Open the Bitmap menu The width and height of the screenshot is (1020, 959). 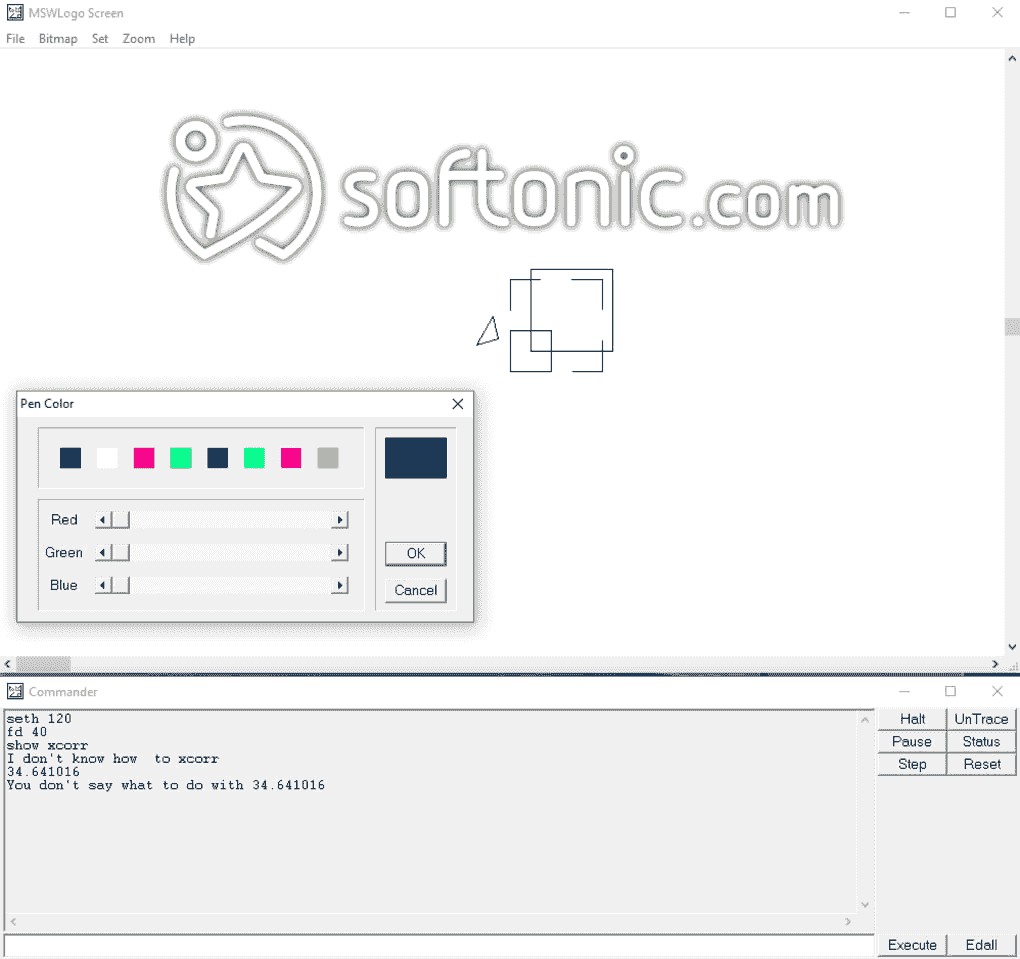[x=58, y=38]
